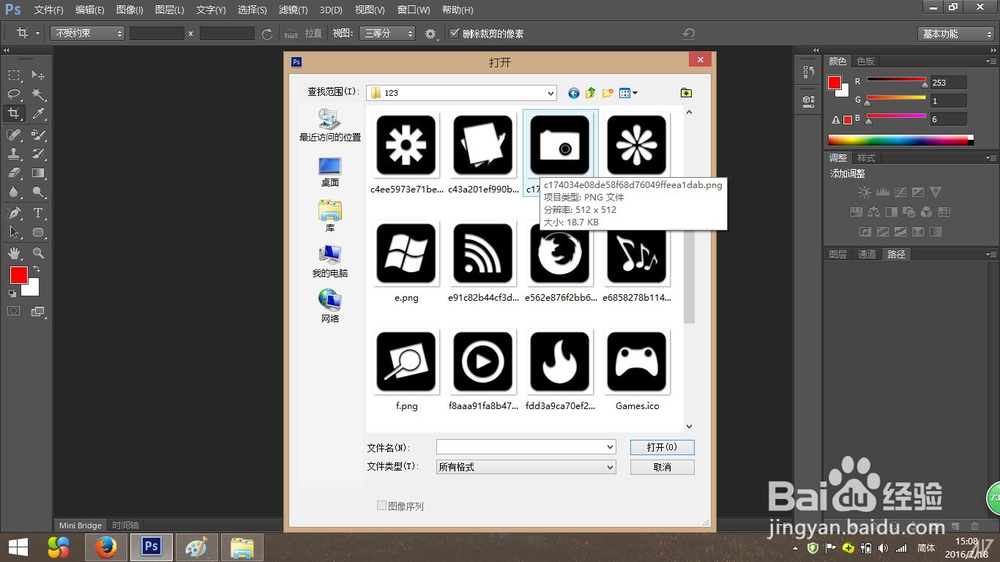Select the Zoom tool
Image resolution: width=1000 pixels, height=562 pixels.
pos(38,253)
